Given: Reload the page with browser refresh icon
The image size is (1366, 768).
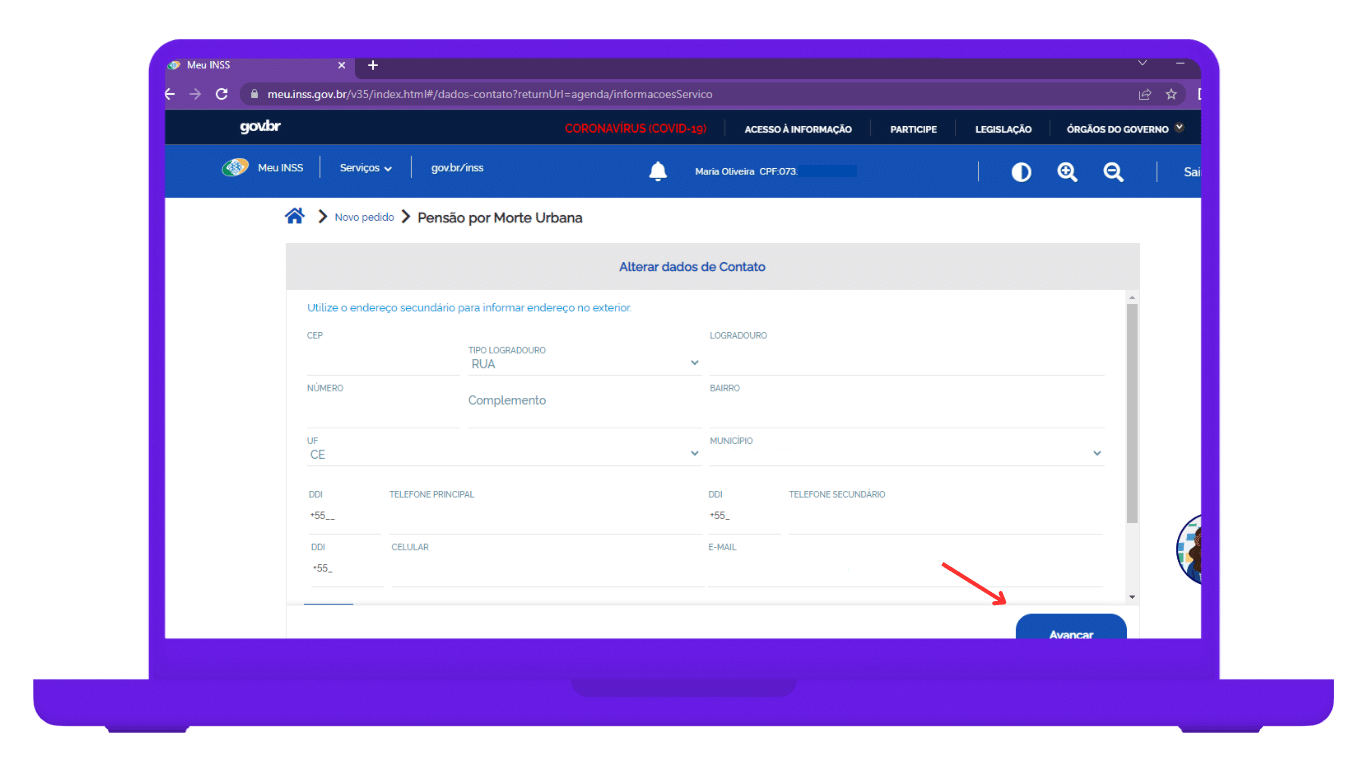Looking at the screenshot, I should pyautogui.click(x=222, y=94).
